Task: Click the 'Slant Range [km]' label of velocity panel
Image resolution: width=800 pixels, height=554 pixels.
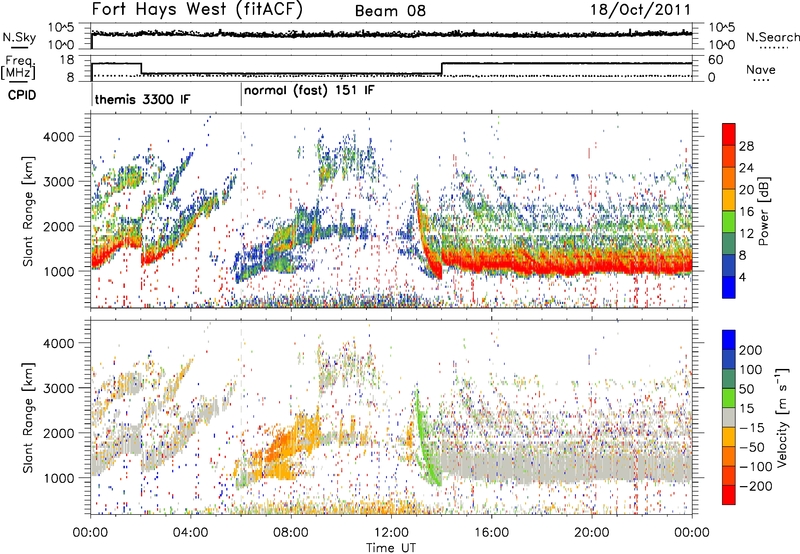Action: 28,418
